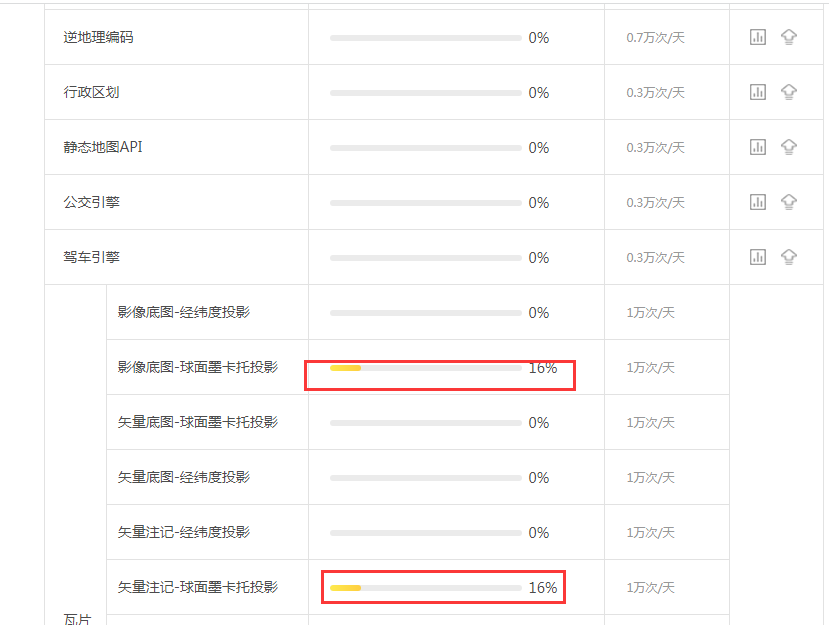This screenshot has height=625, width=829.
Task: Select the 静态地图API service name
Action: [x=103, y=147]
